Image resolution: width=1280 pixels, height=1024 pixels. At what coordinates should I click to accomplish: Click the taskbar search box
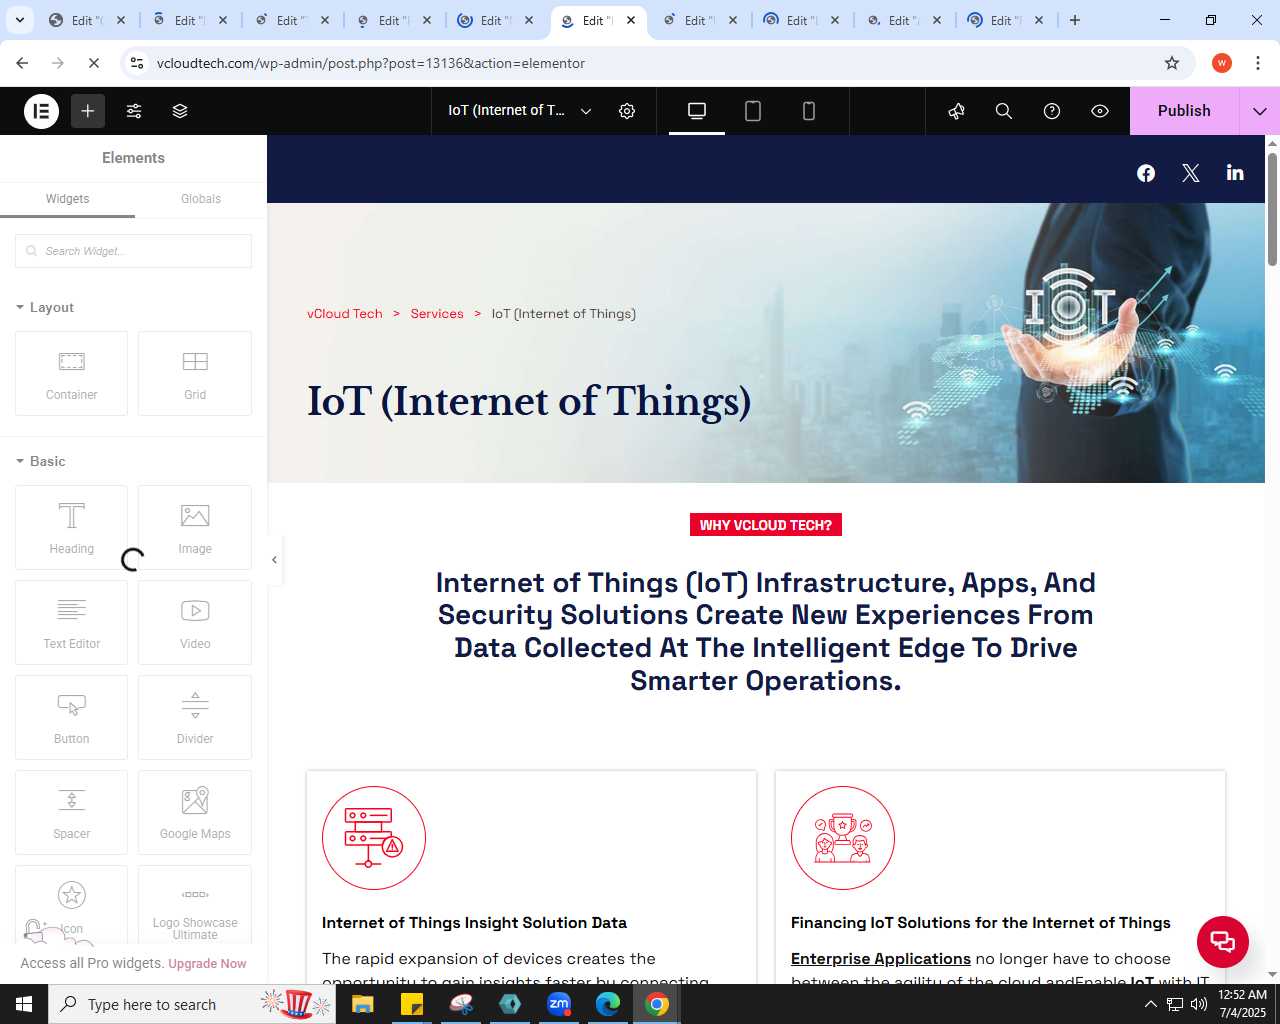(x=192, y=1004)
